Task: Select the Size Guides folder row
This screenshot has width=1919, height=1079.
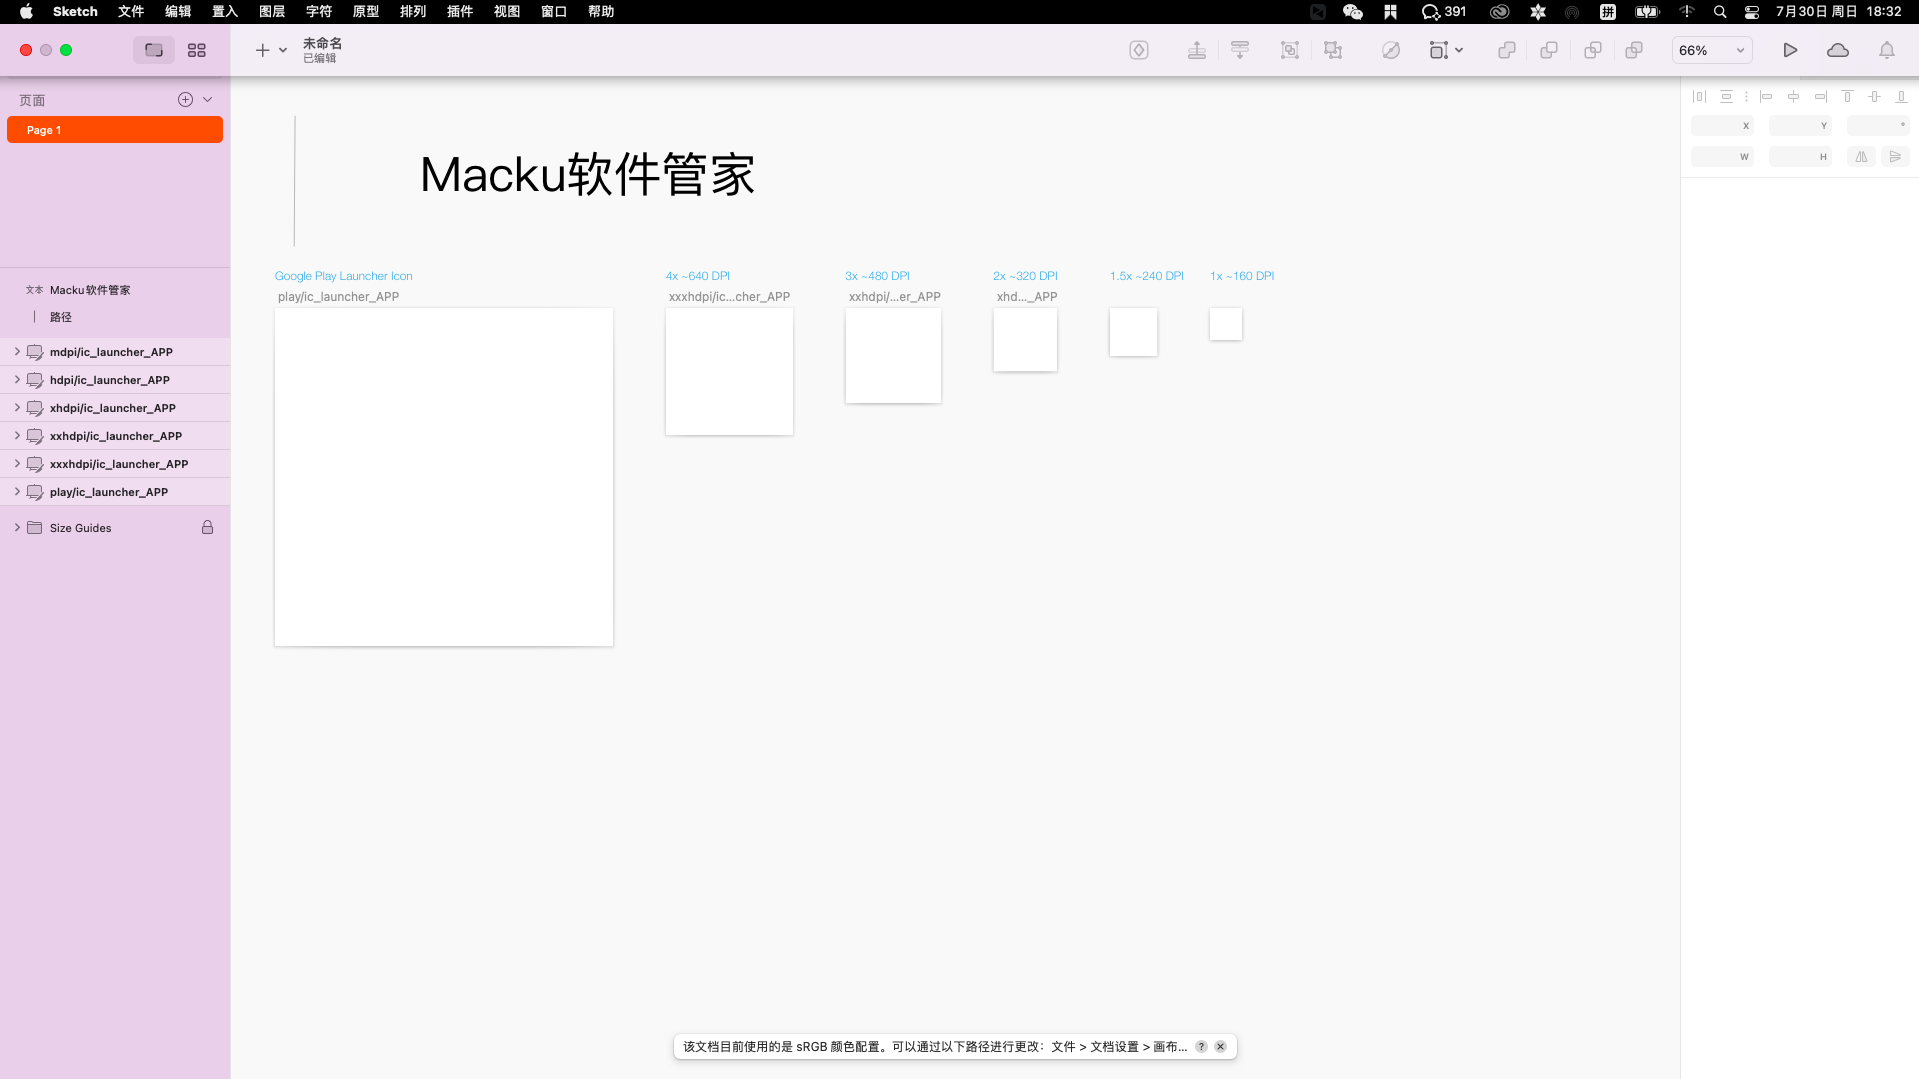Action: click(115, 528)
